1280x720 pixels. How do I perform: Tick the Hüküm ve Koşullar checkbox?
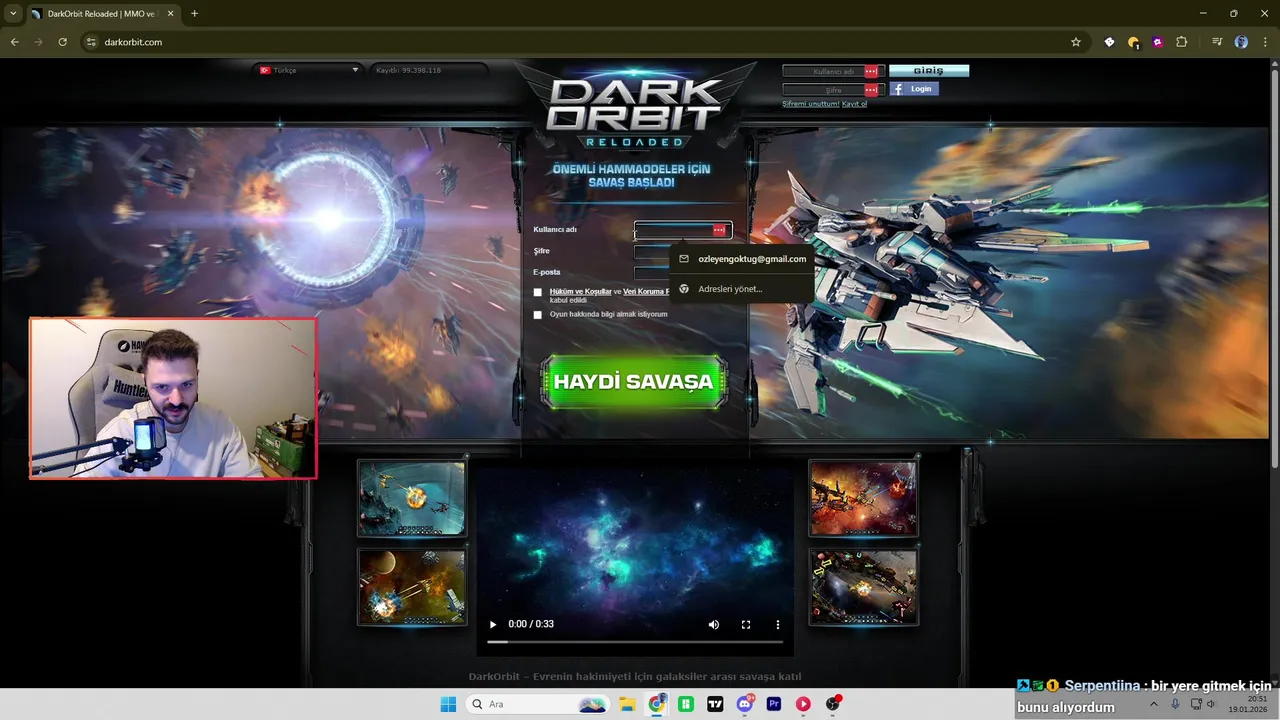(538, 293)
